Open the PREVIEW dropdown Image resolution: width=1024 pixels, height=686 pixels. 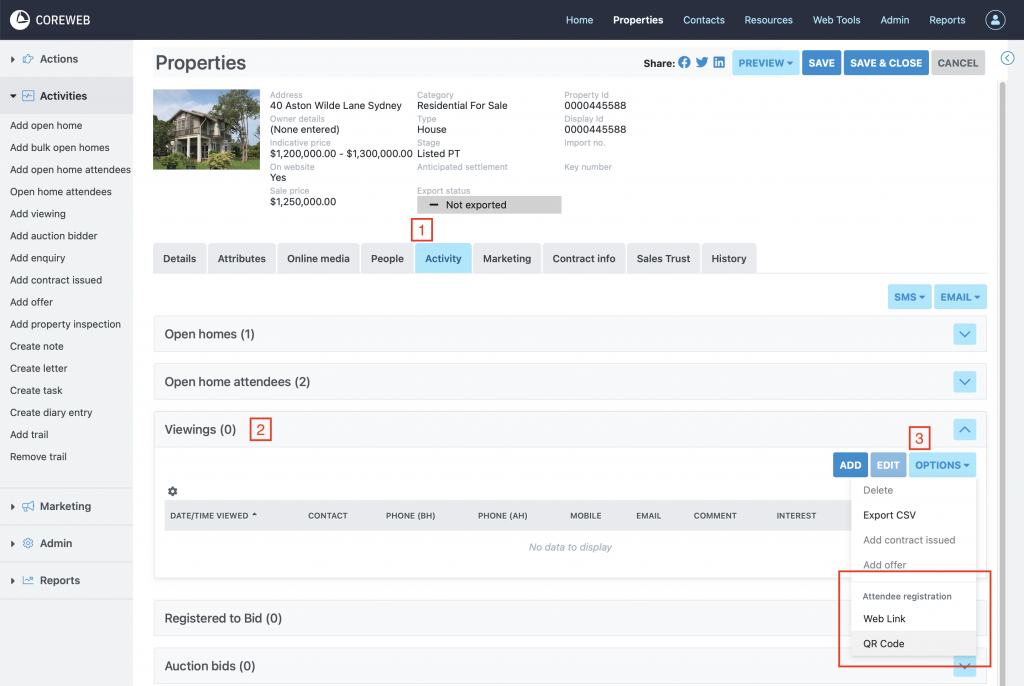coord(765,63)
